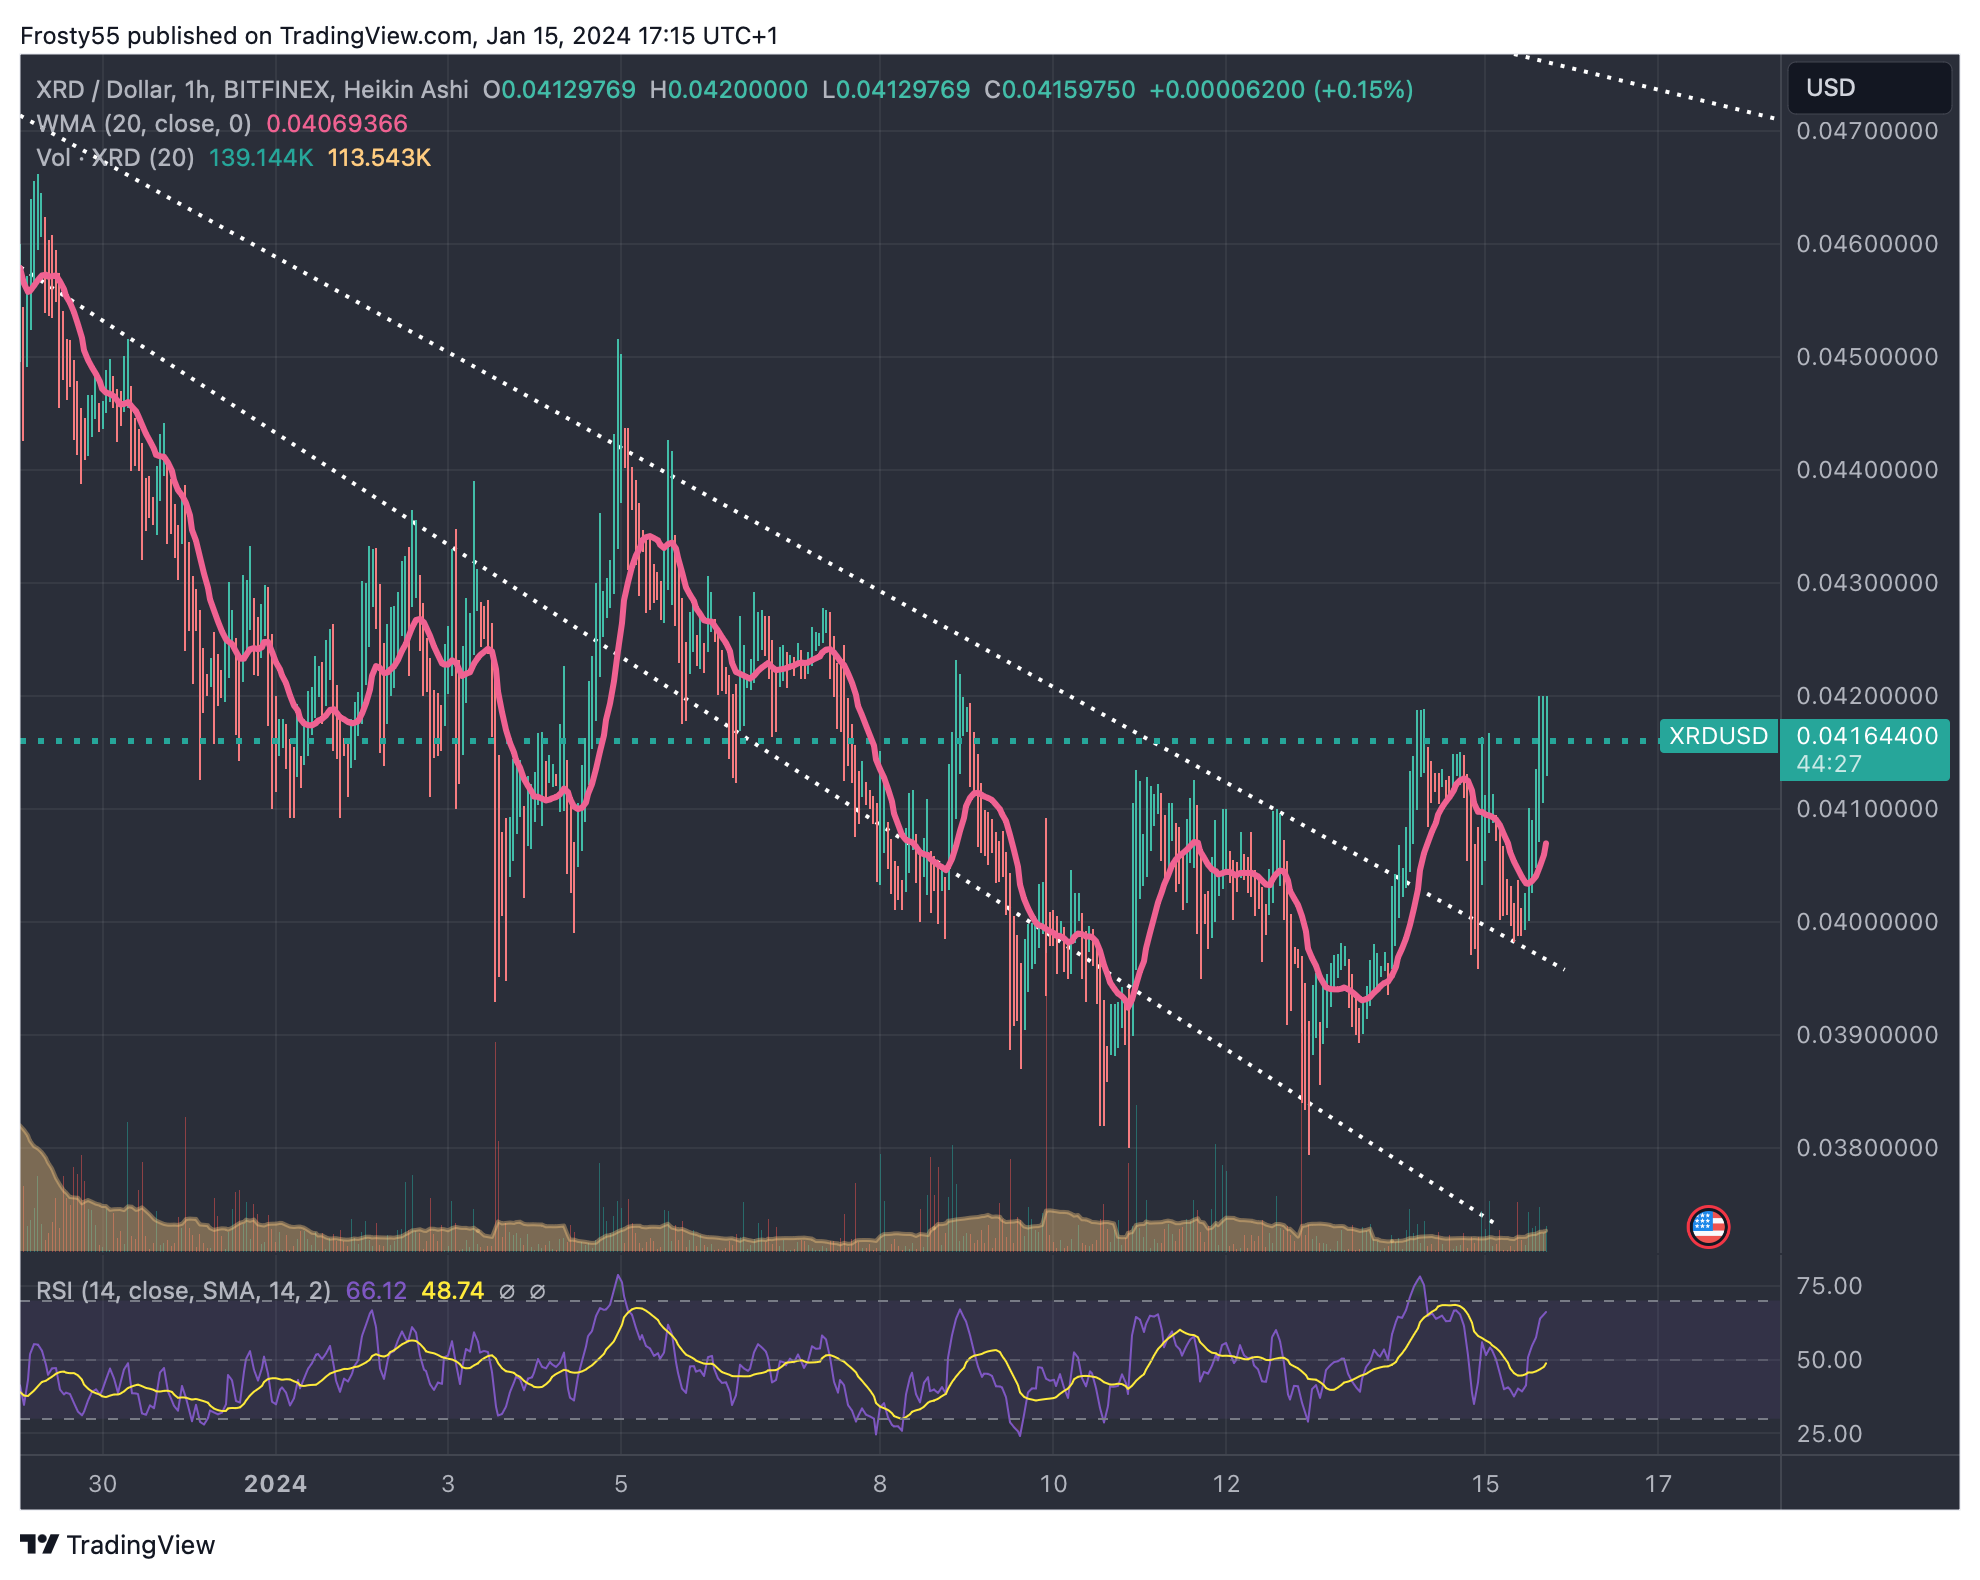Click the WMA value 0.04069366
The width and height of the screenshot is (1980, 1580).
(337, 124)
